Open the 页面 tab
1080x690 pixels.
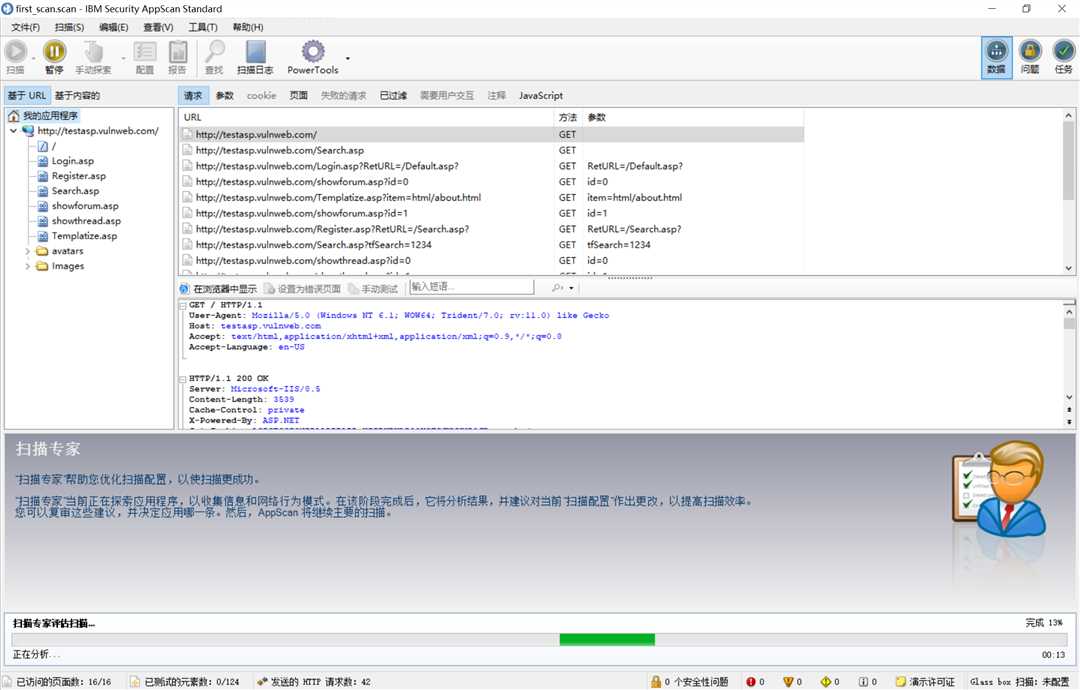coord(298,96)
